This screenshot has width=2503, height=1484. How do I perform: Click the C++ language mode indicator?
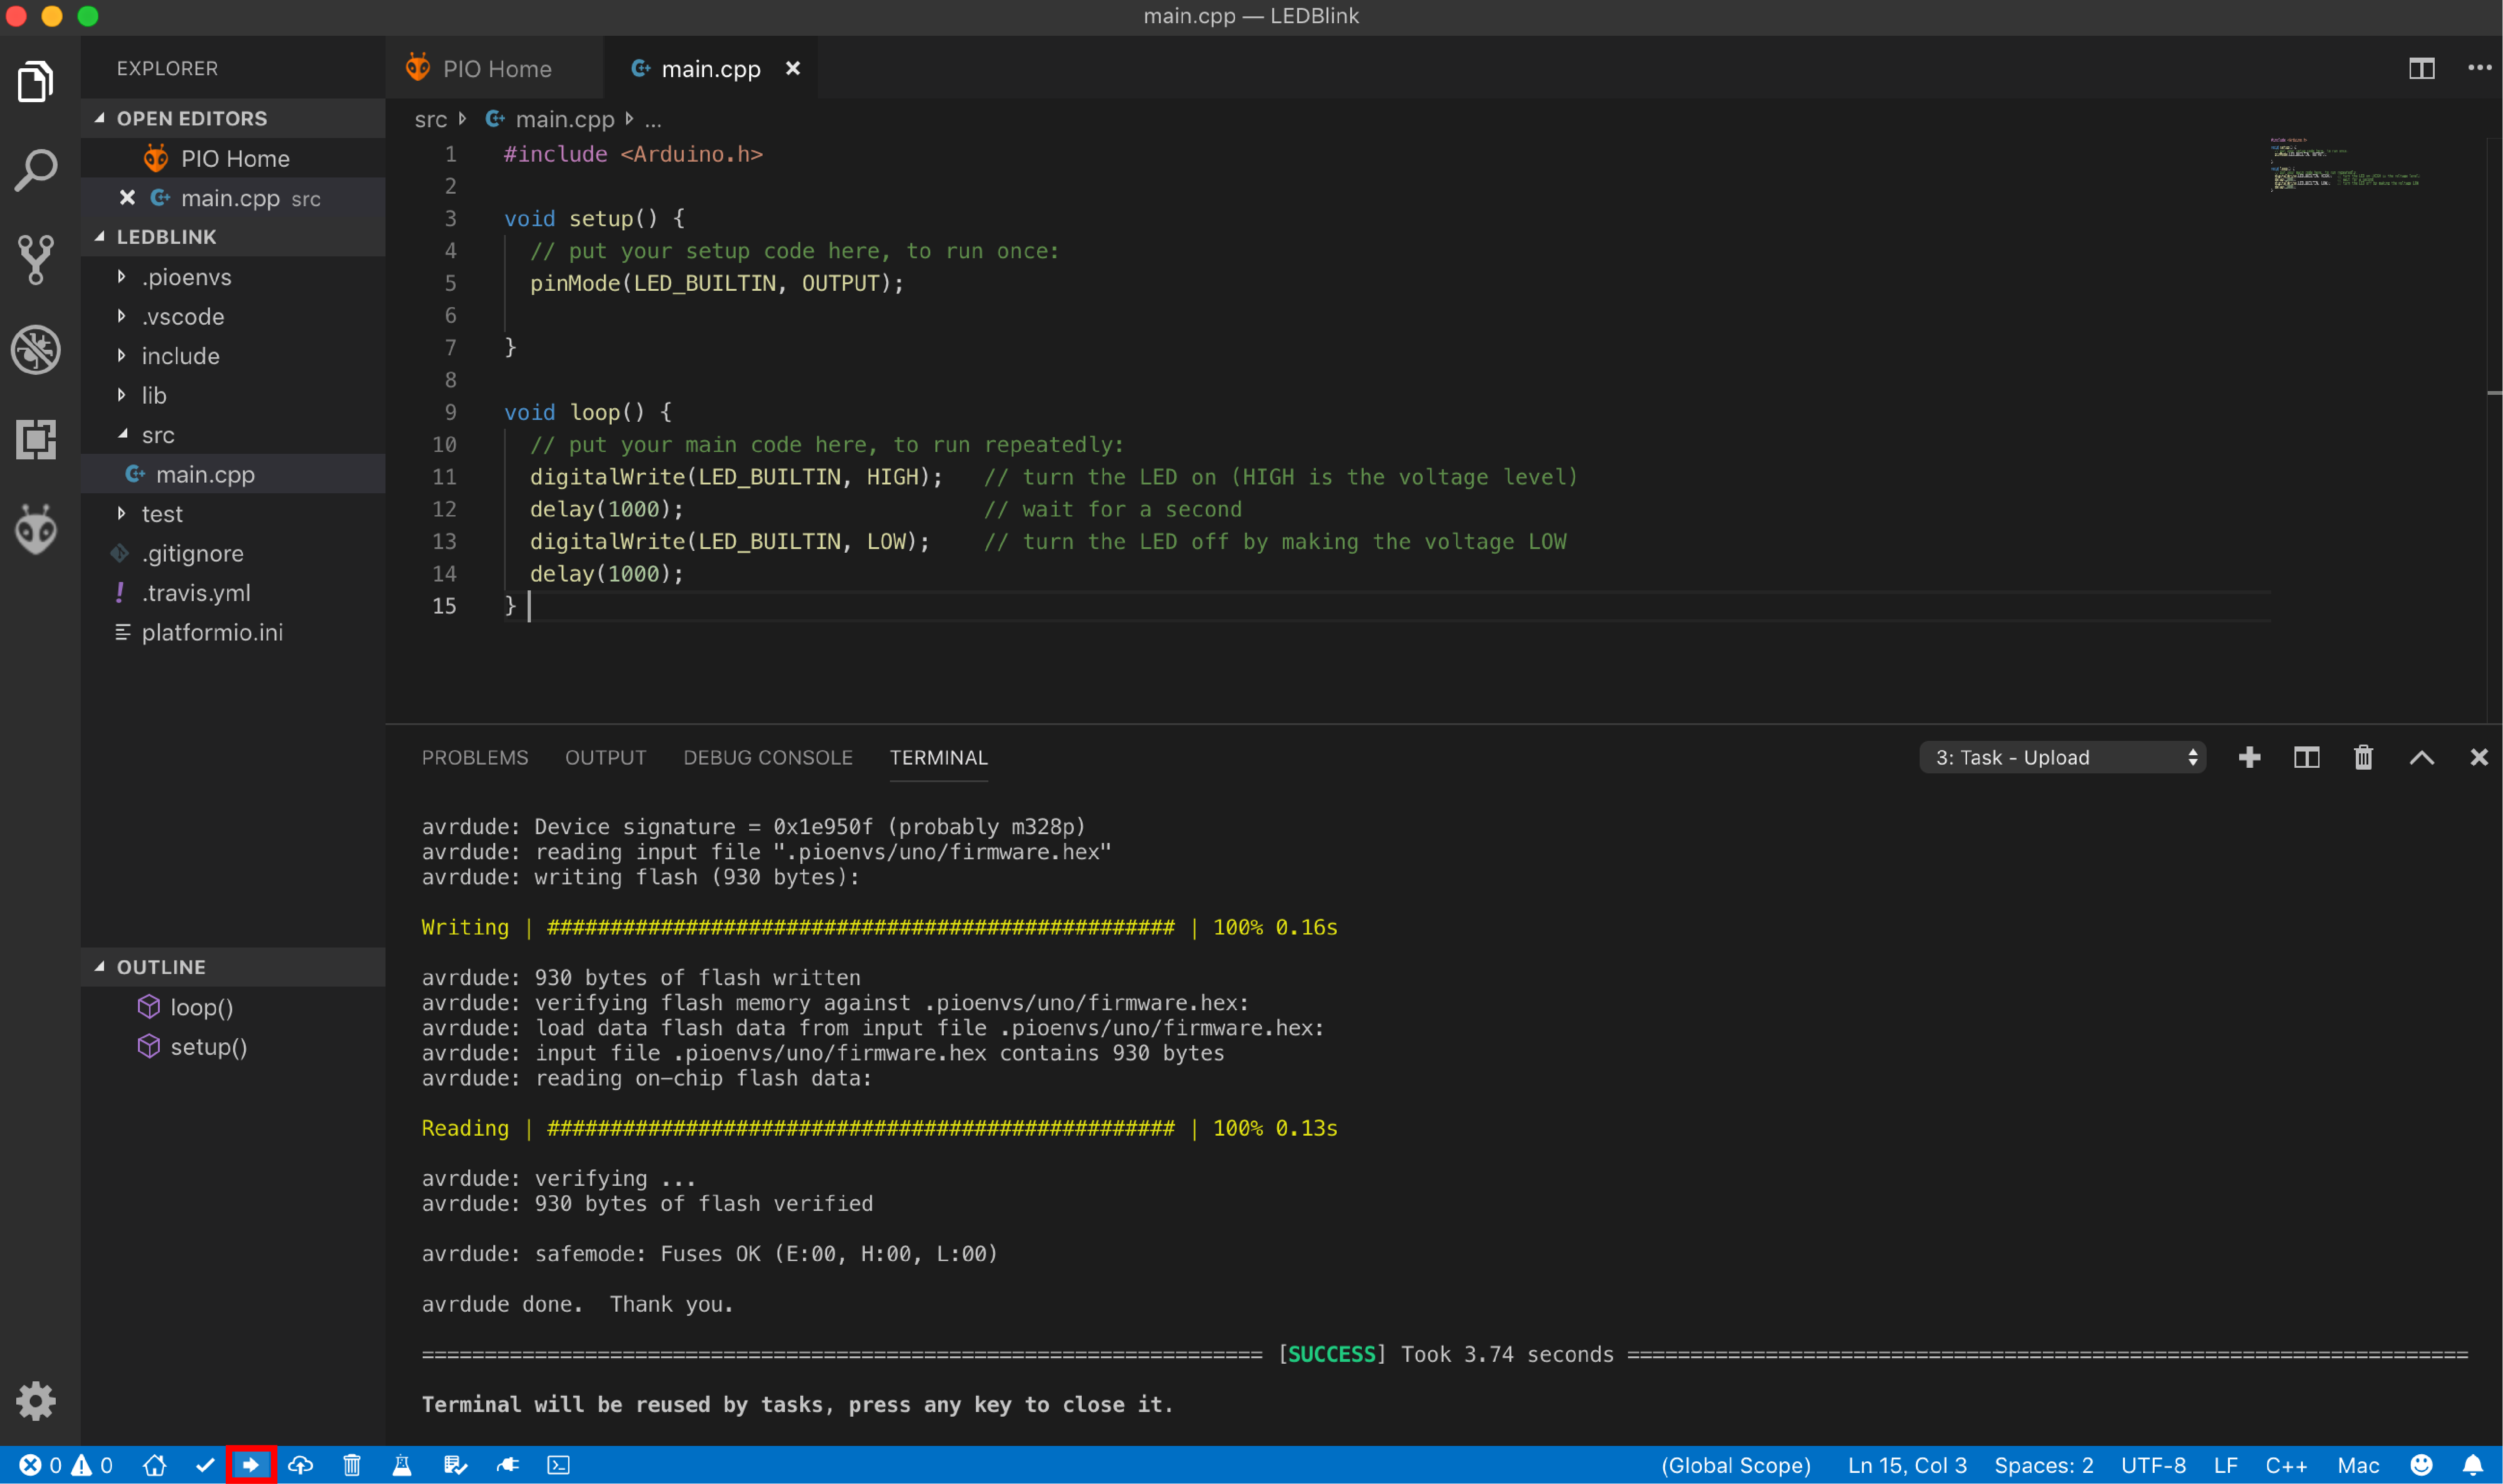(2285, 1465)
